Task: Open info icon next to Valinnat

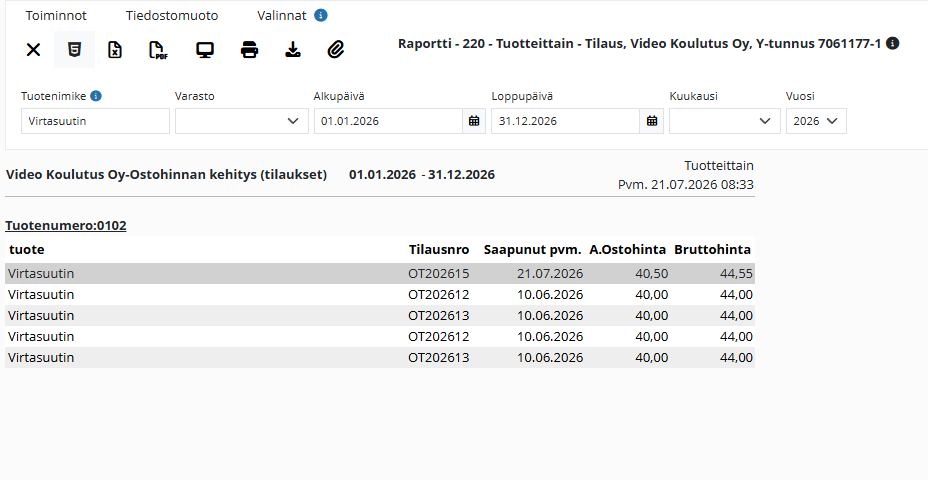Action: [x=321, y=15]
